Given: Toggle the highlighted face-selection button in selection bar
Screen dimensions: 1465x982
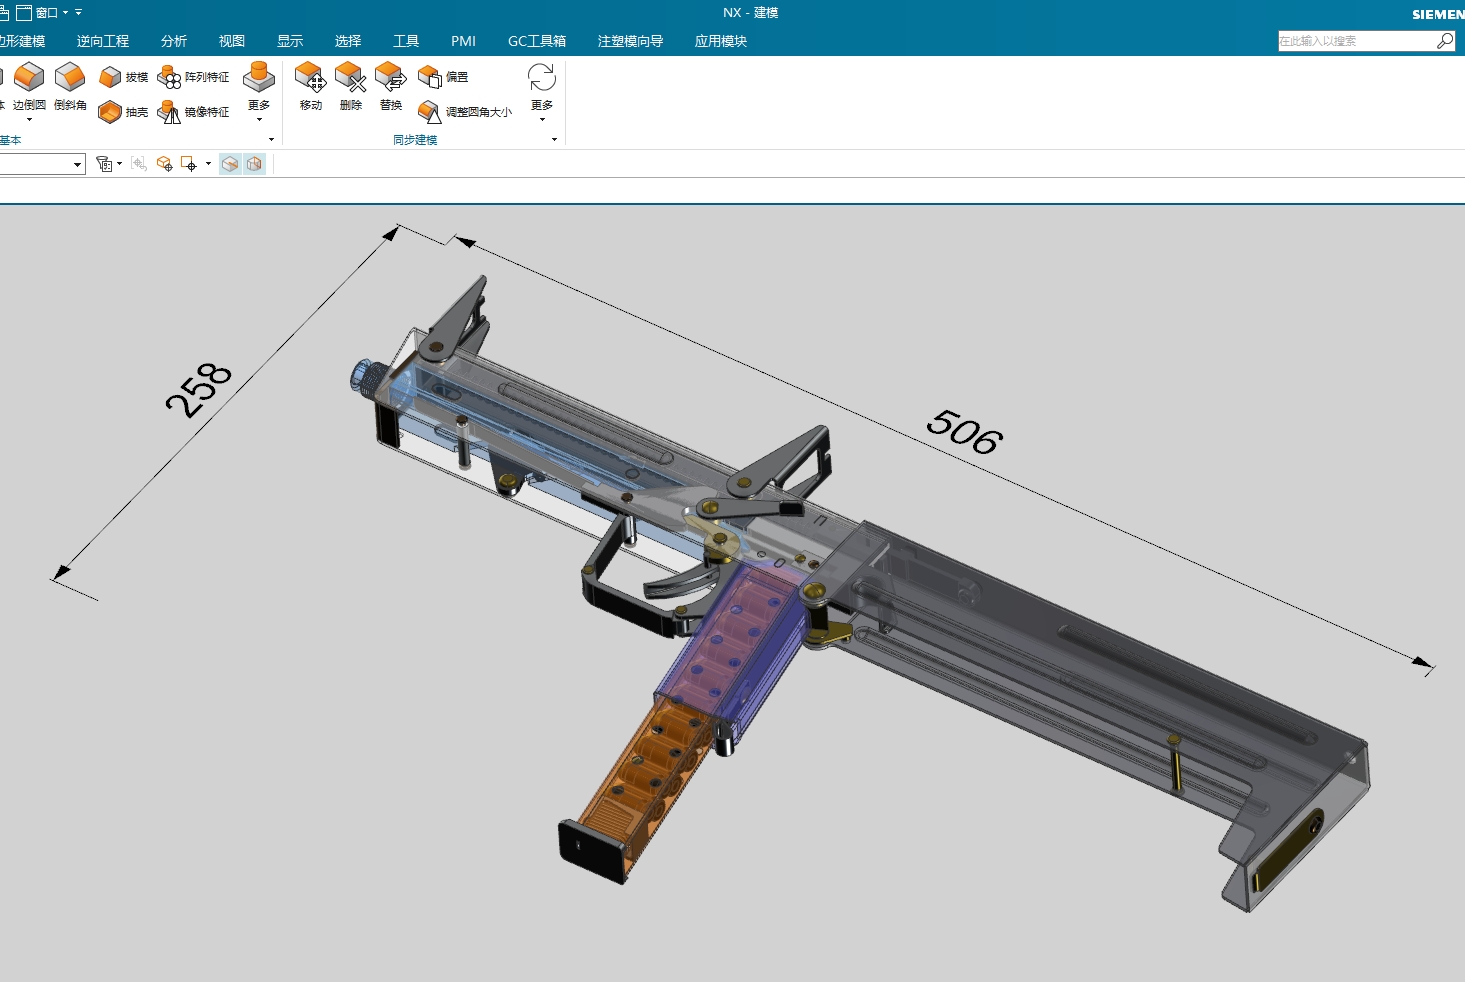Looking at the screenshot, I should tap(230, 164).
